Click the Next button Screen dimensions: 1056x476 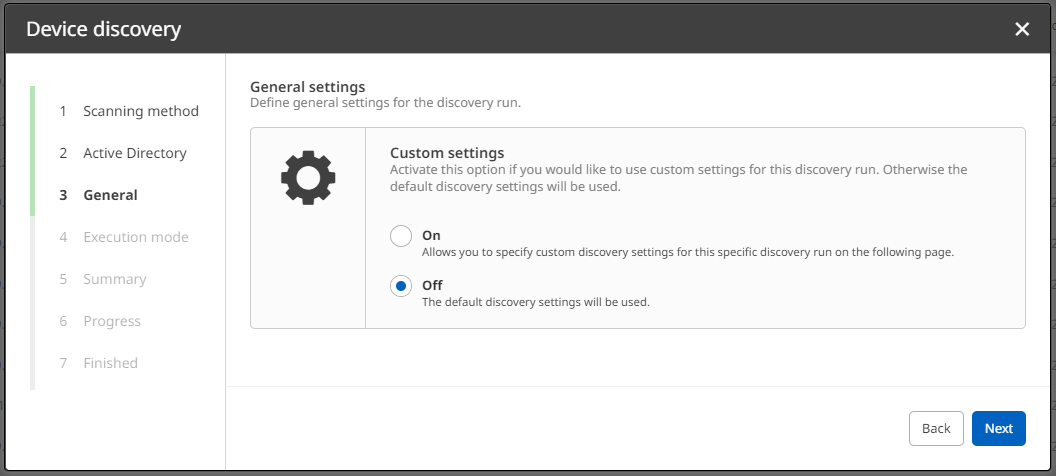(x=998, y=428)
